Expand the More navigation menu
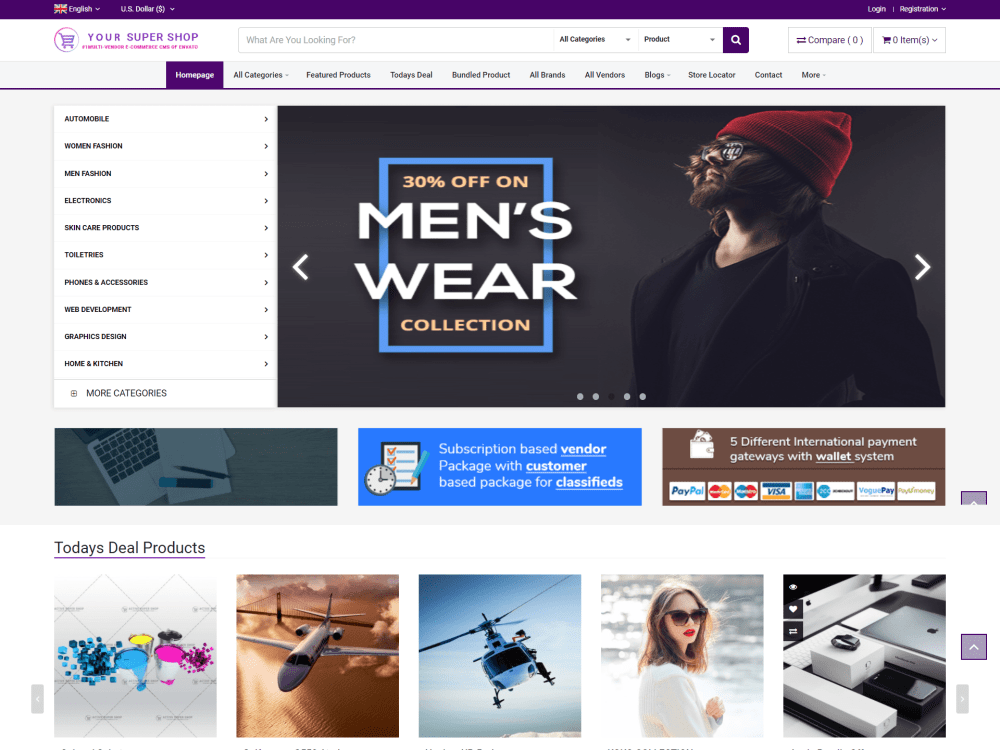1000x750 pixels. 813,75
